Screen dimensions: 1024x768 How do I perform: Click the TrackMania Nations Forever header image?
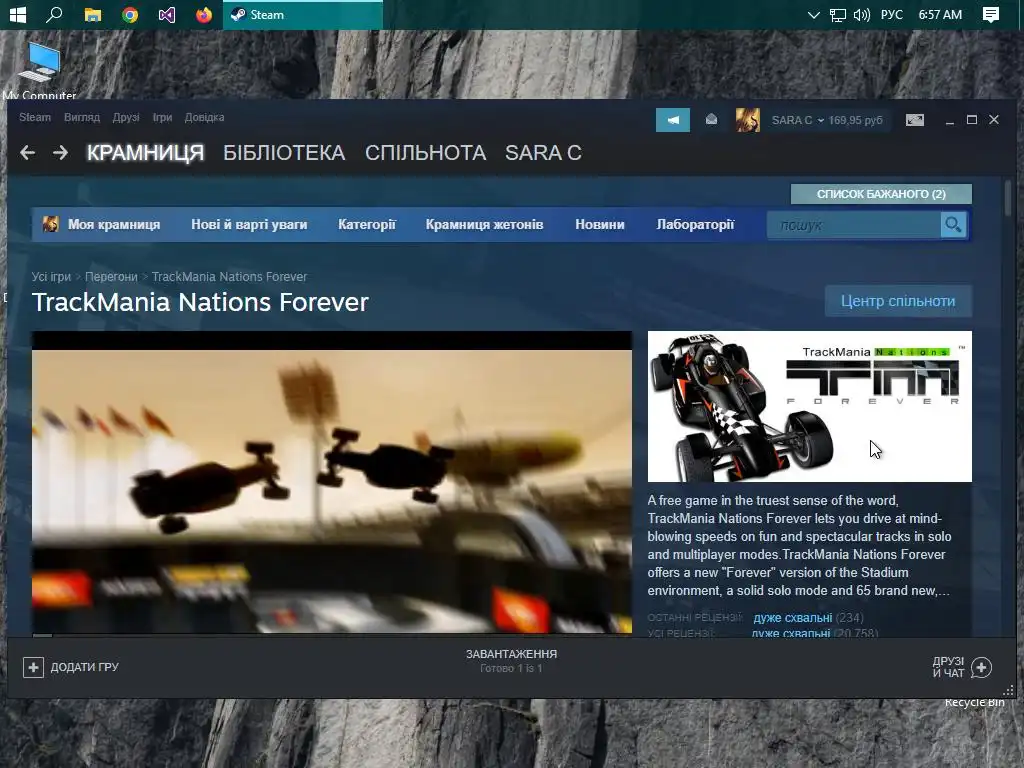tap(810, 406)
